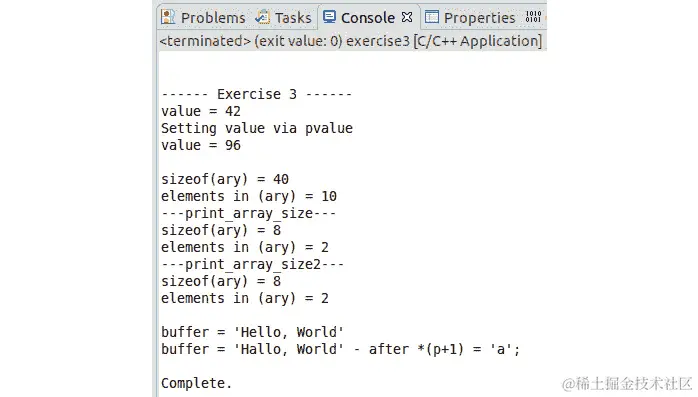Click the Problems view icon
This screenshot has width=698, height=397.
(168, 17)
